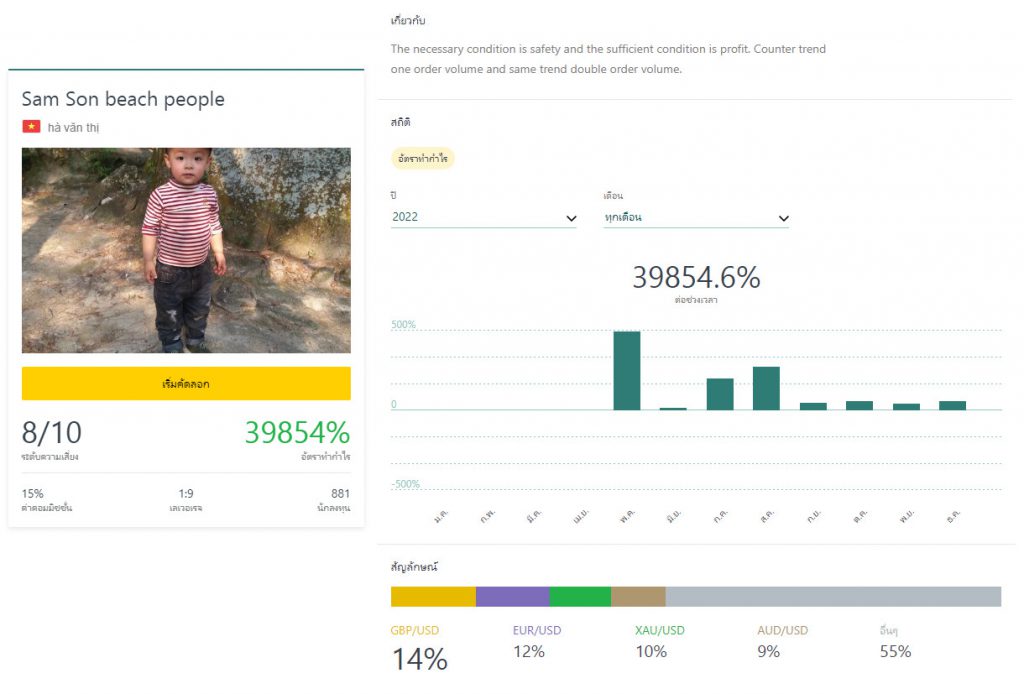Click the Sam Son beach people title
Viewport: 1024px width, 694px height.
coord(123,99)
